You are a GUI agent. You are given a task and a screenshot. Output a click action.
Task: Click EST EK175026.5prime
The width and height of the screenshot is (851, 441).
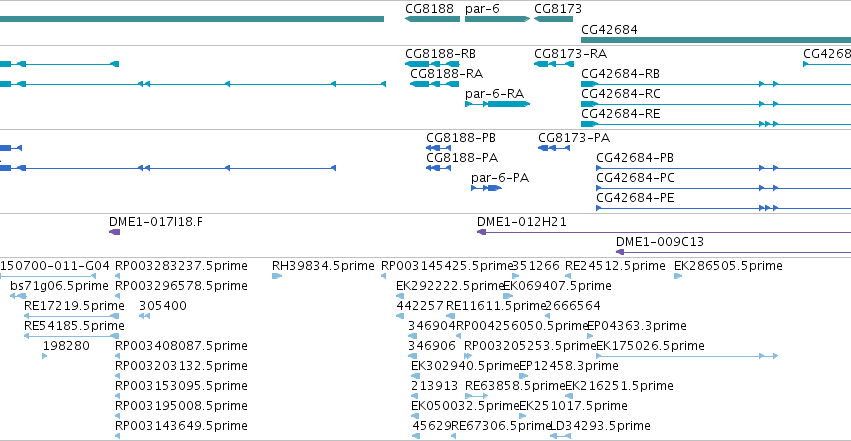[x=687, y=356]
